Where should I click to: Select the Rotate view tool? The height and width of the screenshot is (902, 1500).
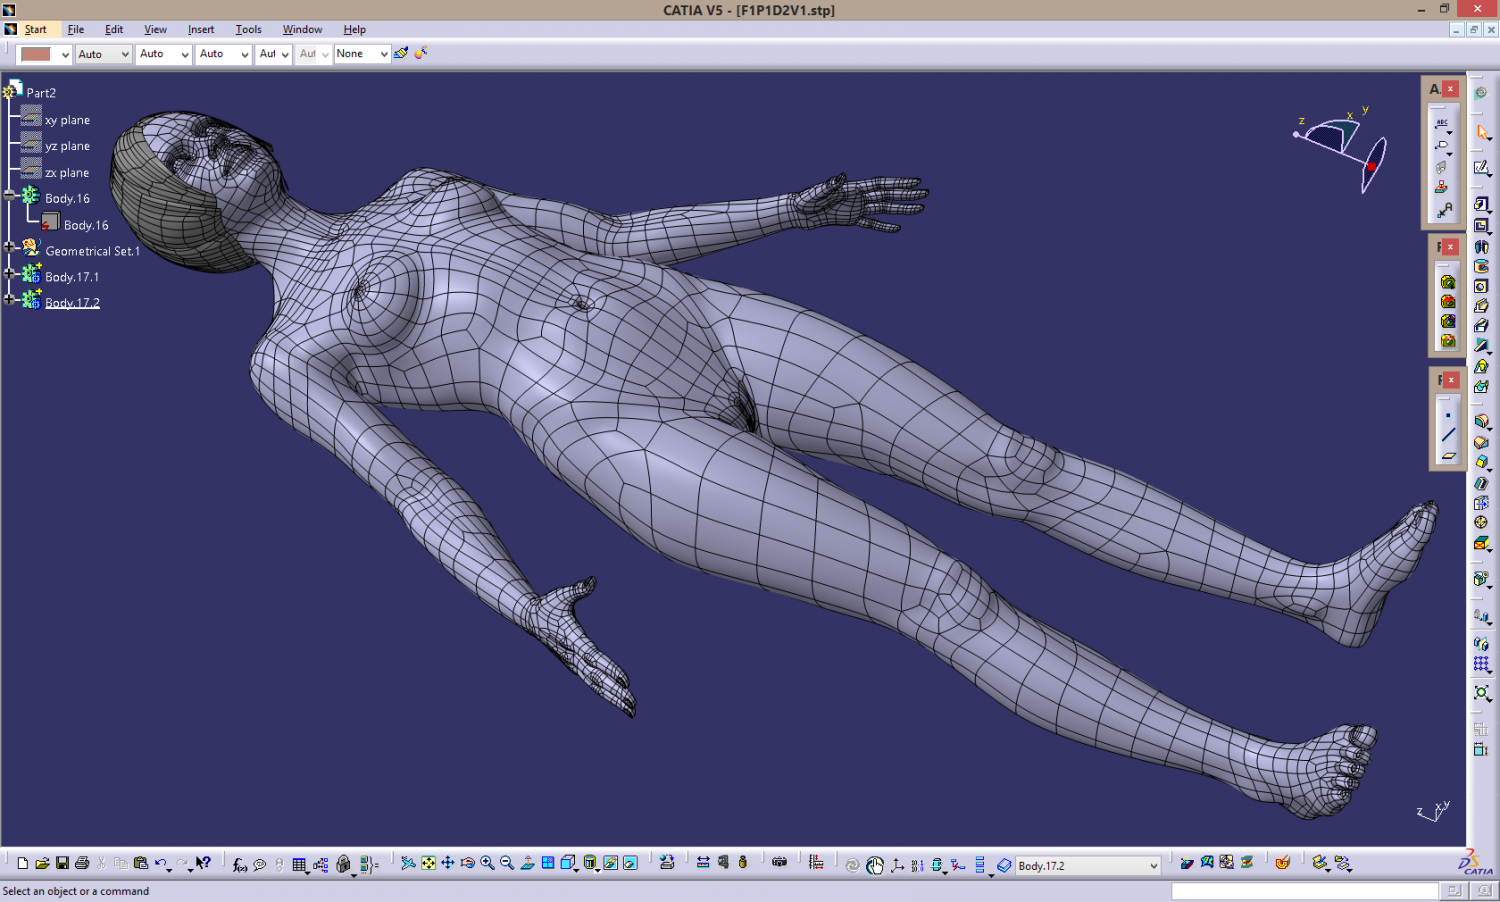[467, 863]
